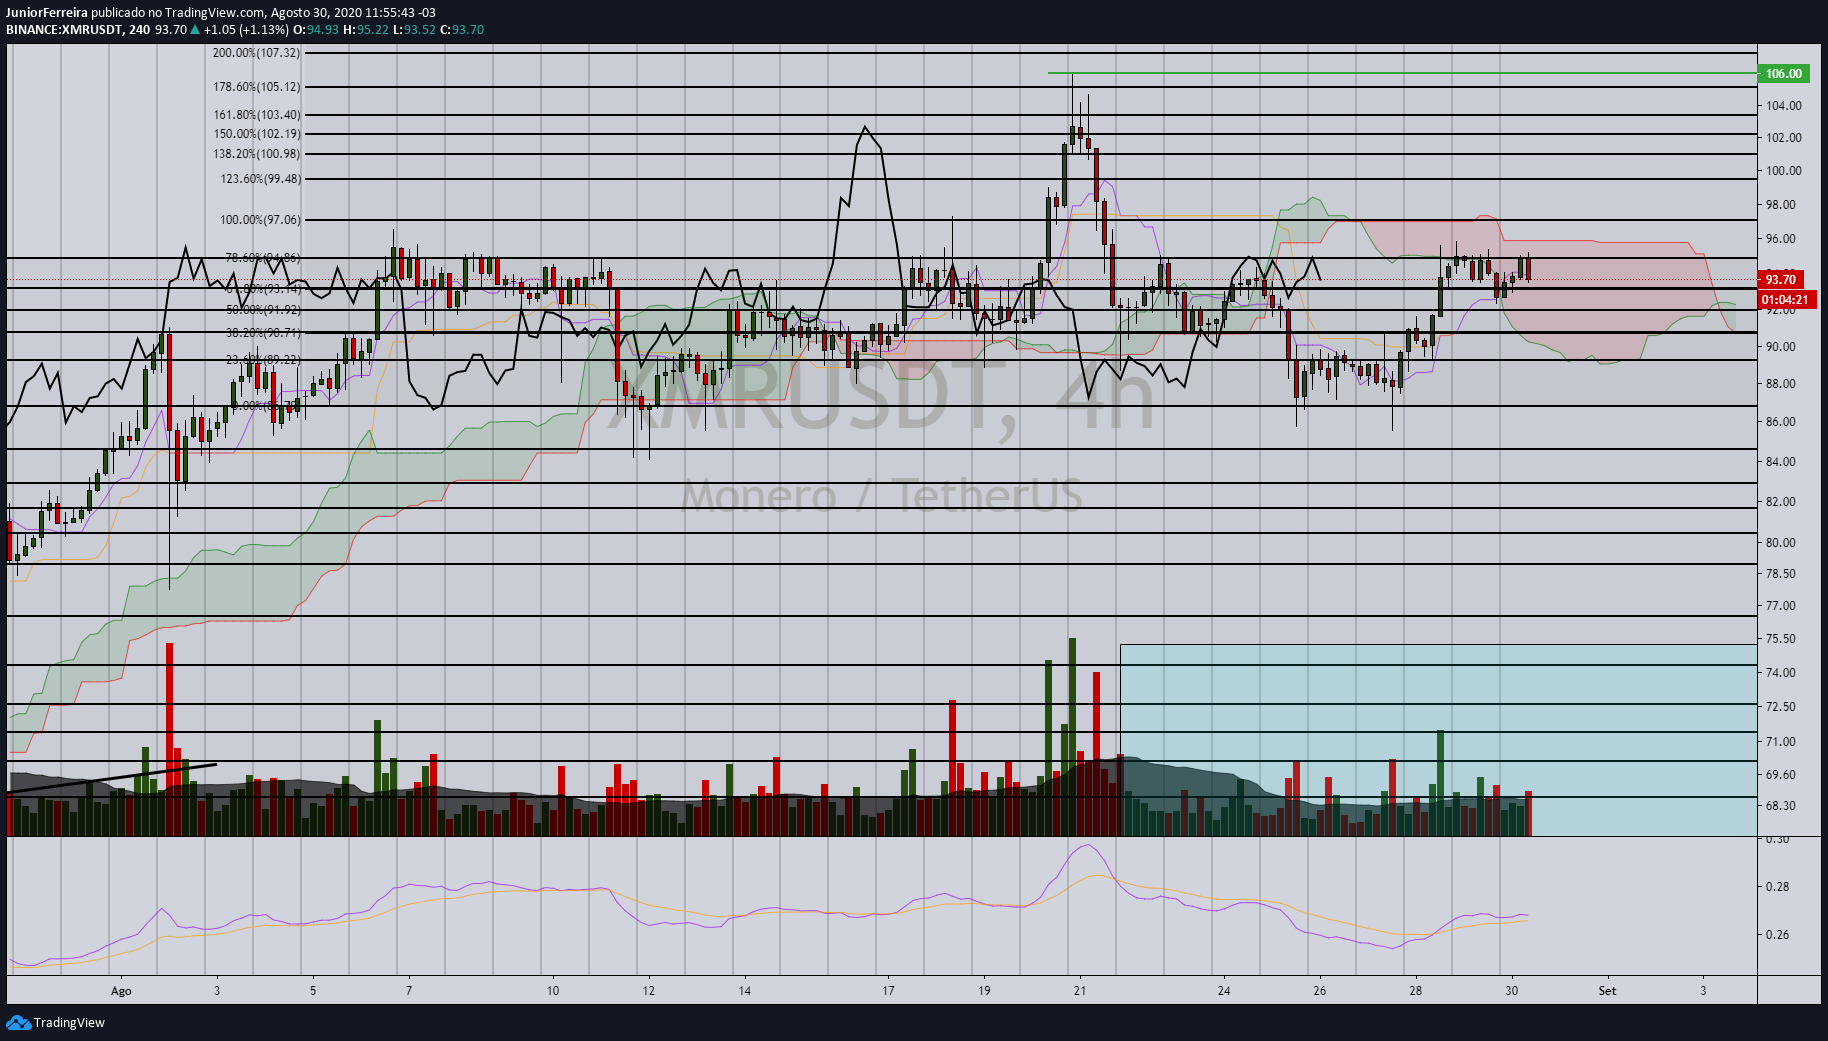Click the 178.60%(105.12) Fibonacci label
This screenshot has width=1828, height=1041.
coord(256,86)
